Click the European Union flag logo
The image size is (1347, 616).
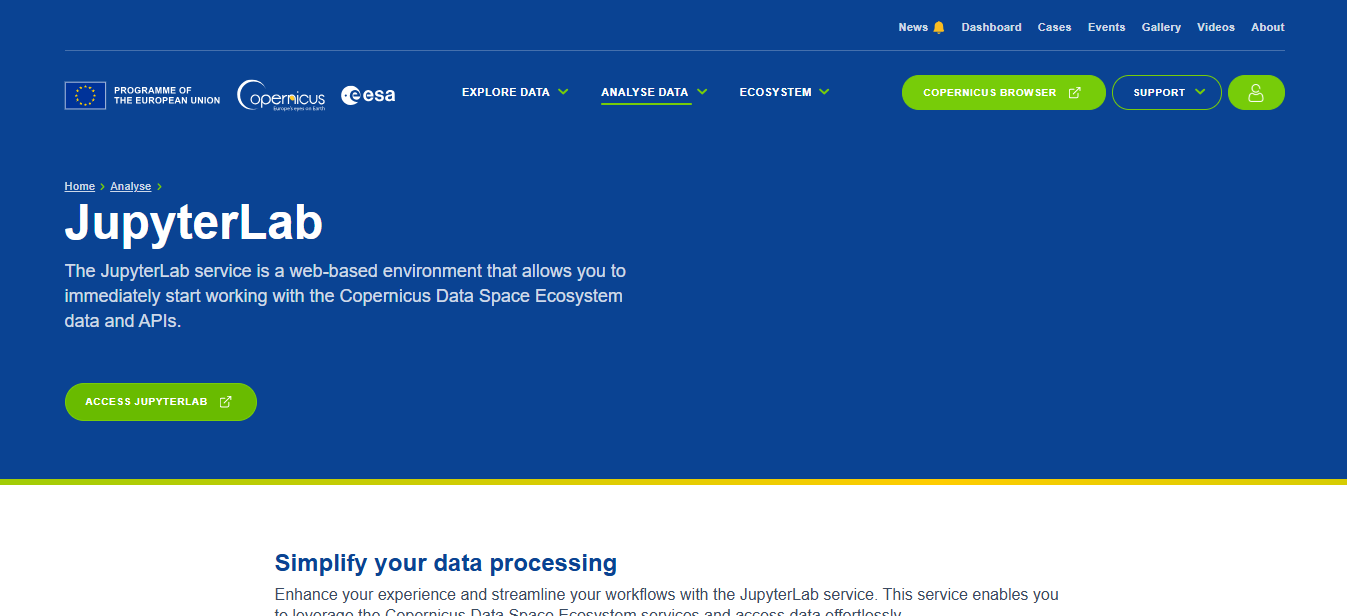point(85,95)
